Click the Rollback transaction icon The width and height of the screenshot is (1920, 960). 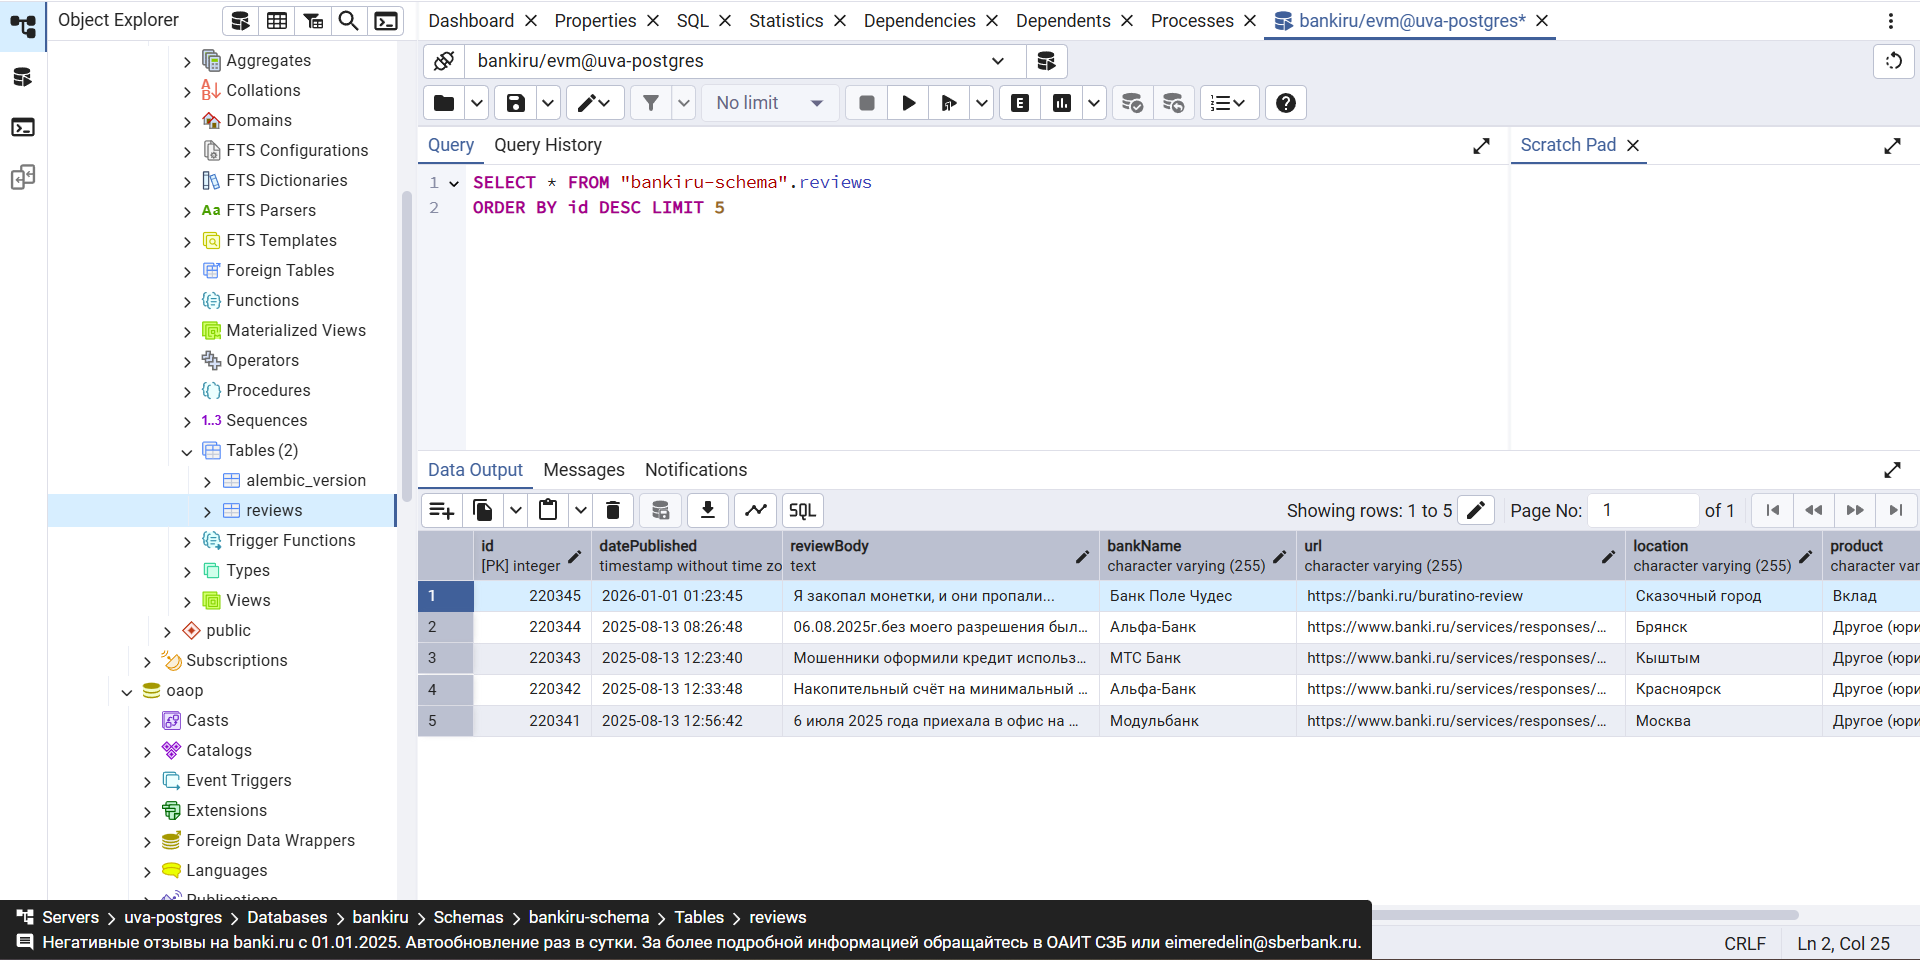(x=1174, y=103)
